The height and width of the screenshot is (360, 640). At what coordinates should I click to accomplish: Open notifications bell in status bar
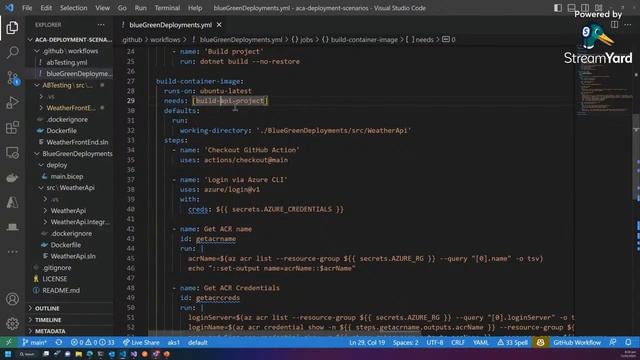pos(628,342)
